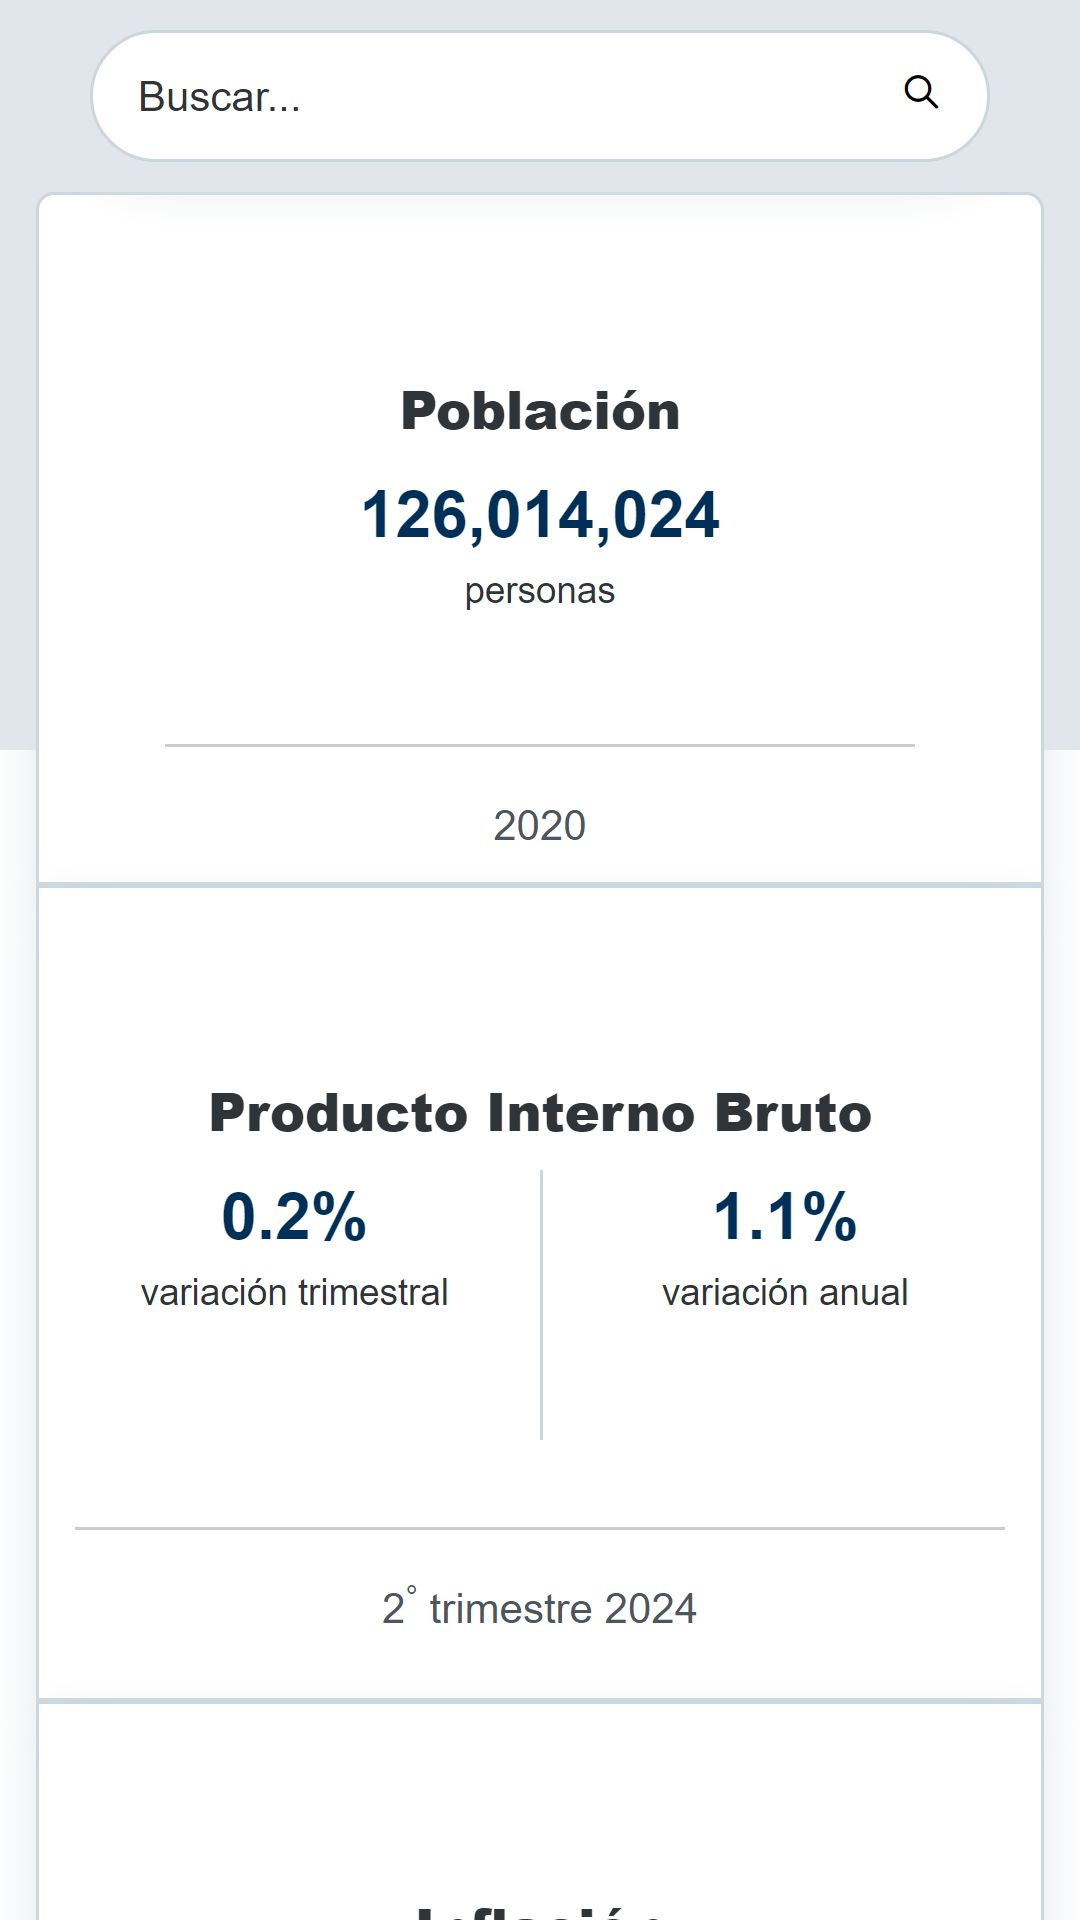Open the Población heading
This screenshot has width=1080, height=1920.
pyautogui.click(x=540, y=411)
